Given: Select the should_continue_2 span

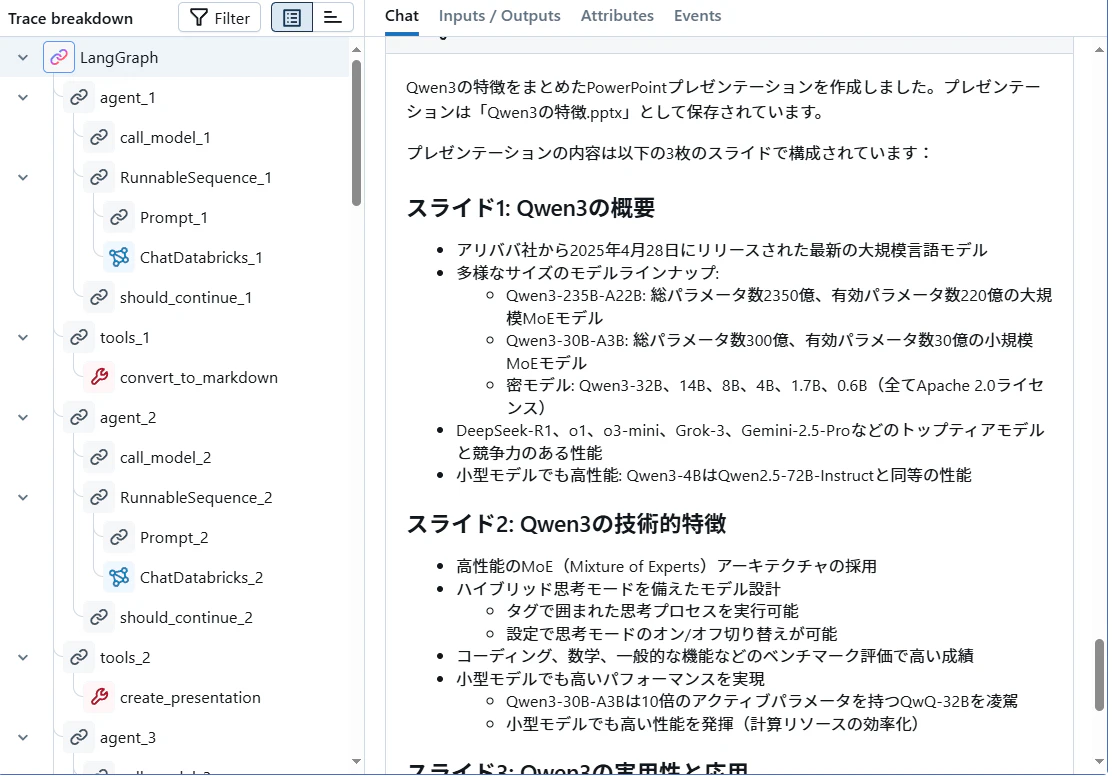Looking at the screenshot, I should 186,618.
